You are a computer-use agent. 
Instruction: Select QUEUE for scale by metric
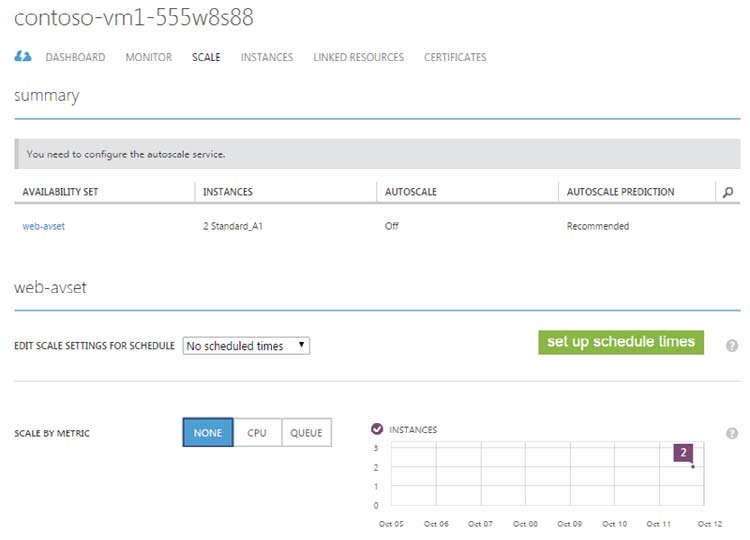point(306,433)
